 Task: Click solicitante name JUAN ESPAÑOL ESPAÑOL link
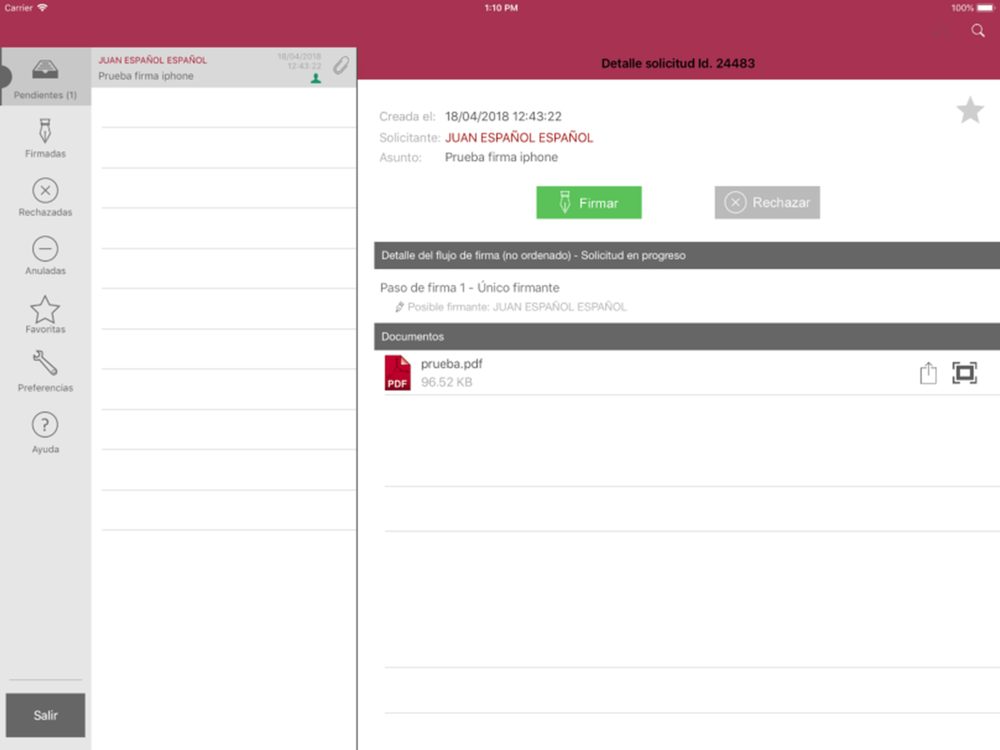point(519,138)
